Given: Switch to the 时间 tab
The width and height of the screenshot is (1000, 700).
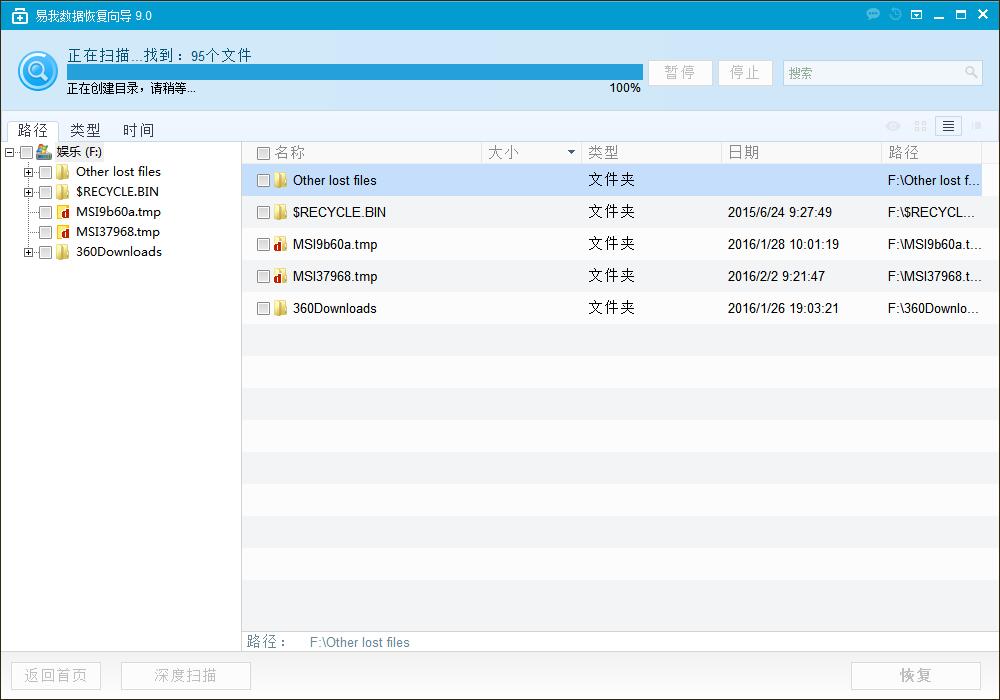Looking at the screenshot, I should [138, 130].
